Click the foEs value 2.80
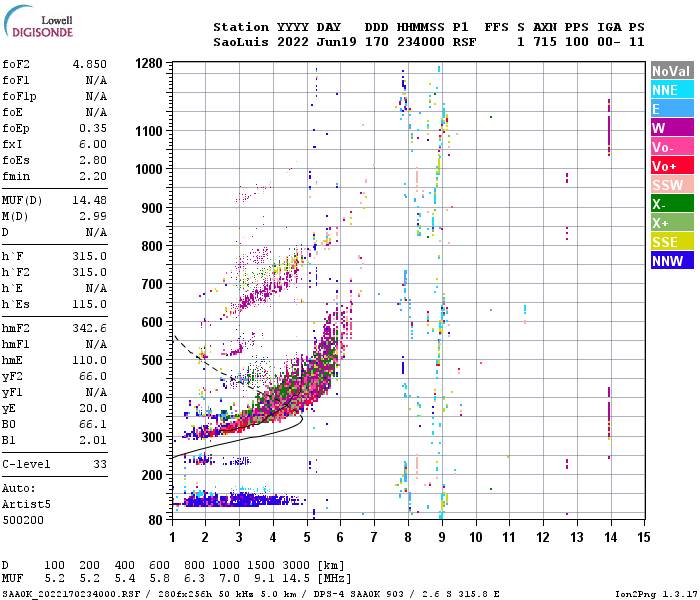Screen dimensions: 700x600 click(x=93, y=160)
